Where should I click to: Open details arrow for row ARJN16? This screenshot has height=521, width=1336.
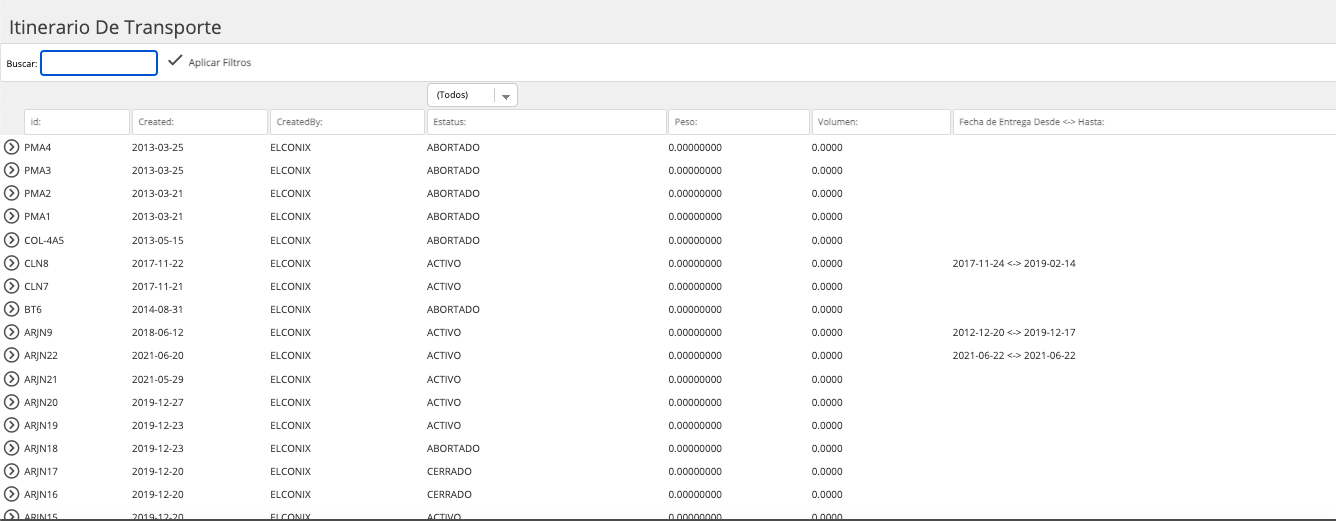click(12, 494)
